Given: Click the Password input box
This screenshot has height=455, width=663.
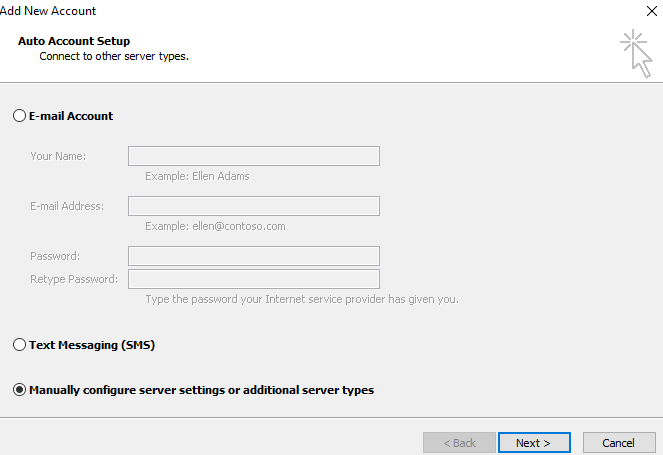Looking at the screenshot, I should [254, 256].
